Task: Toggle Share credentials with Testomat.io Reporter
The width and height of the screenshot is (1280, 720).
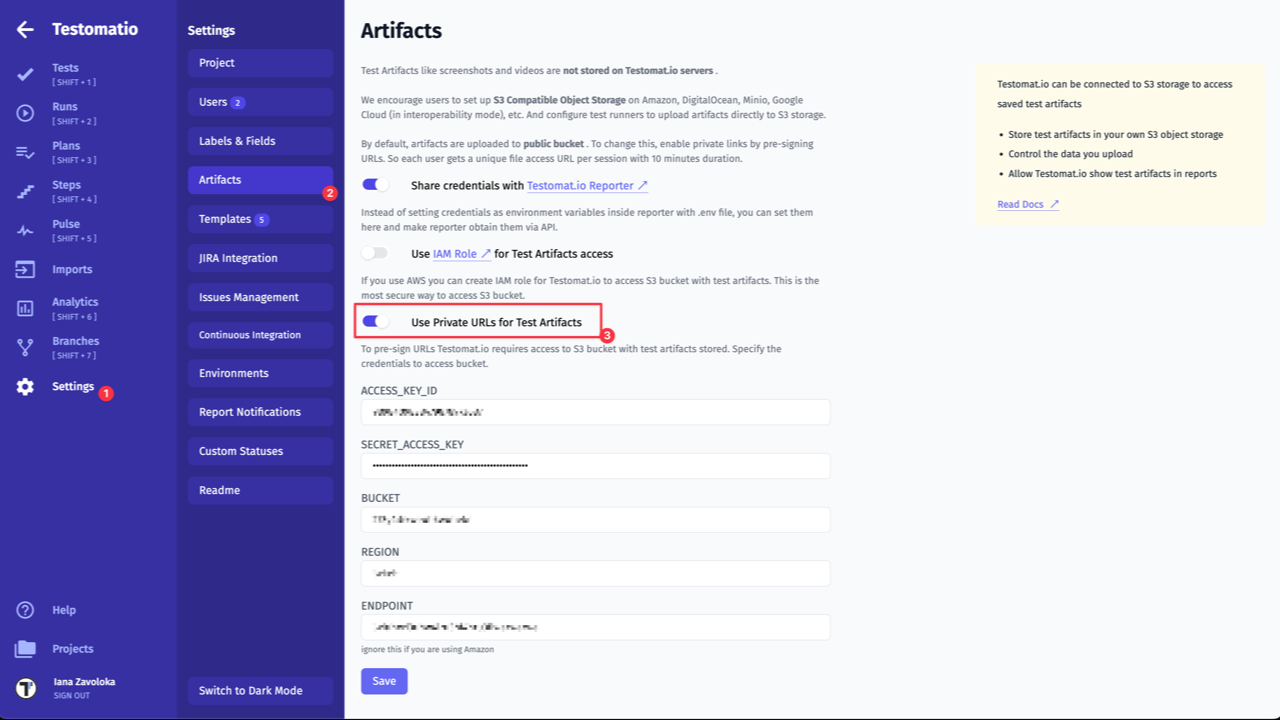Action: coord(375,185)
